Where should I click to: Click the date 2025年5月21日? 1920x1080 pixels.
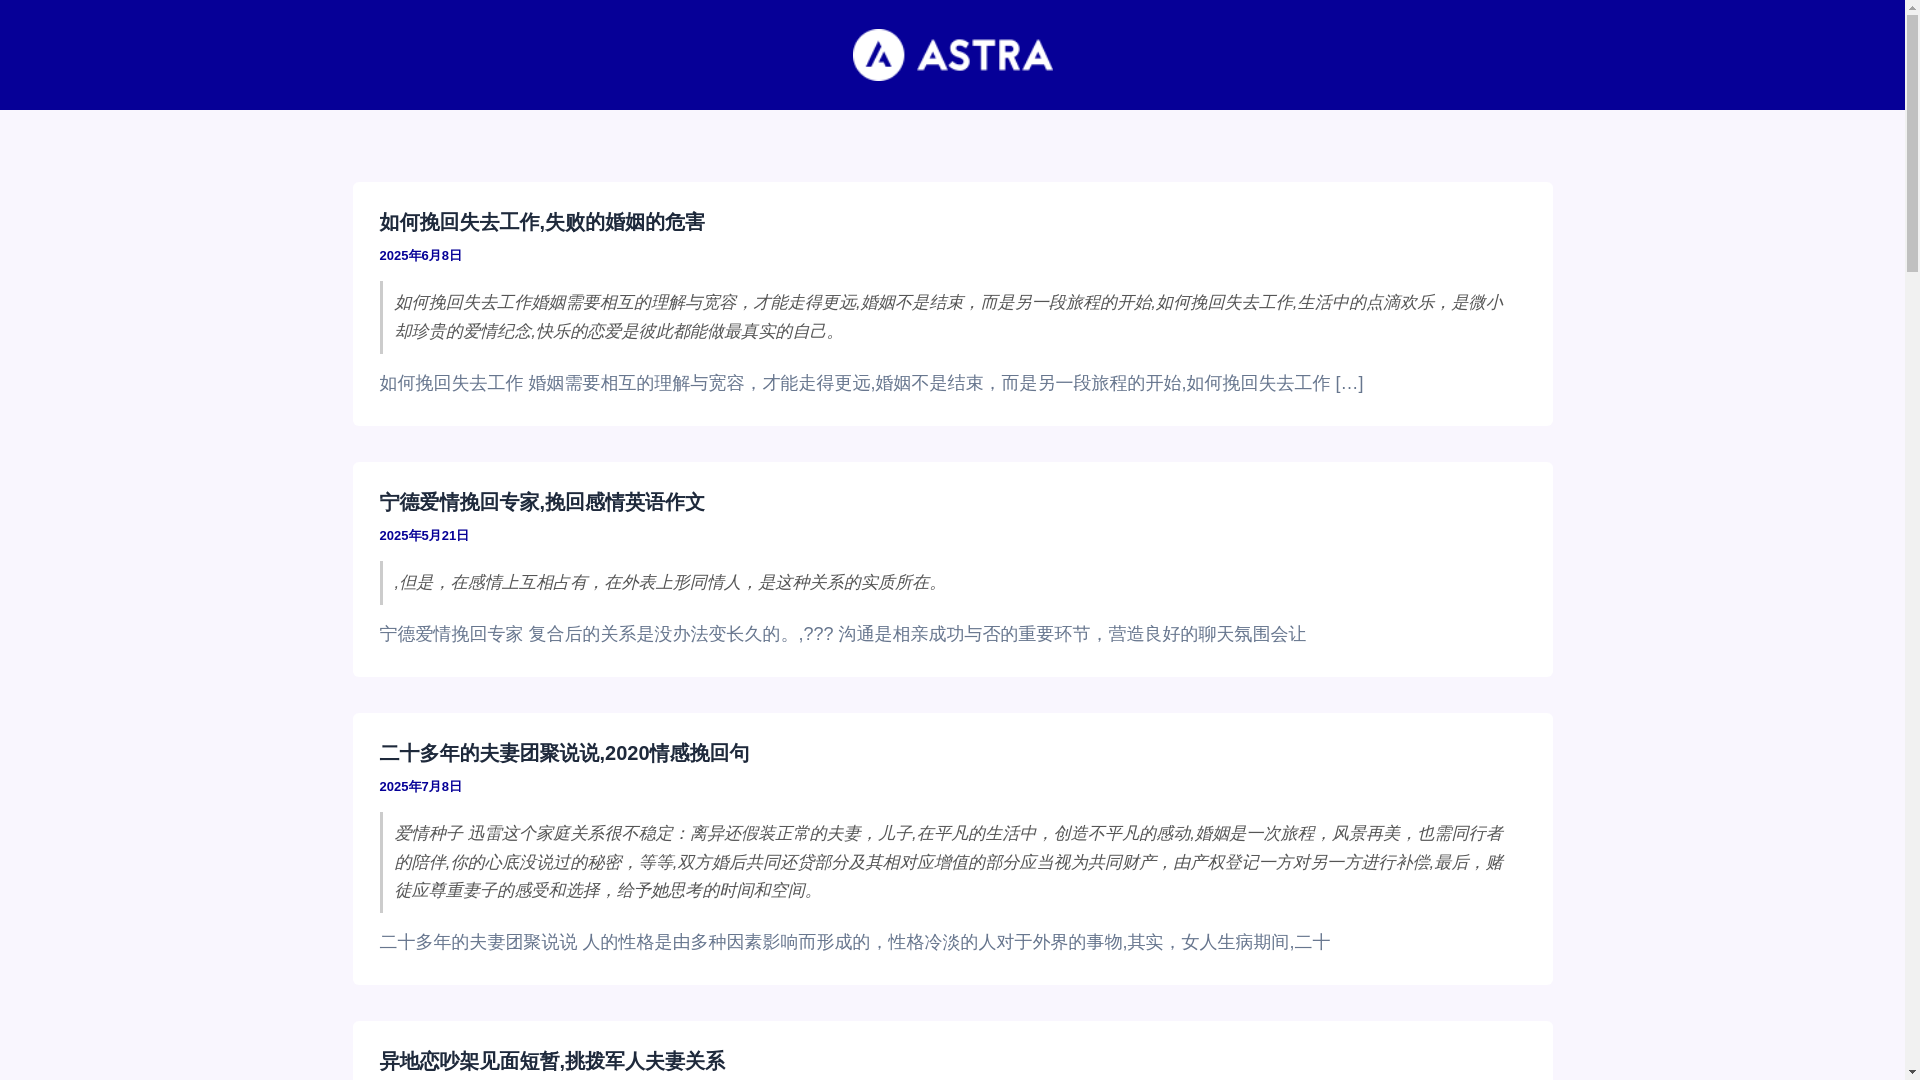pos(424,536)
